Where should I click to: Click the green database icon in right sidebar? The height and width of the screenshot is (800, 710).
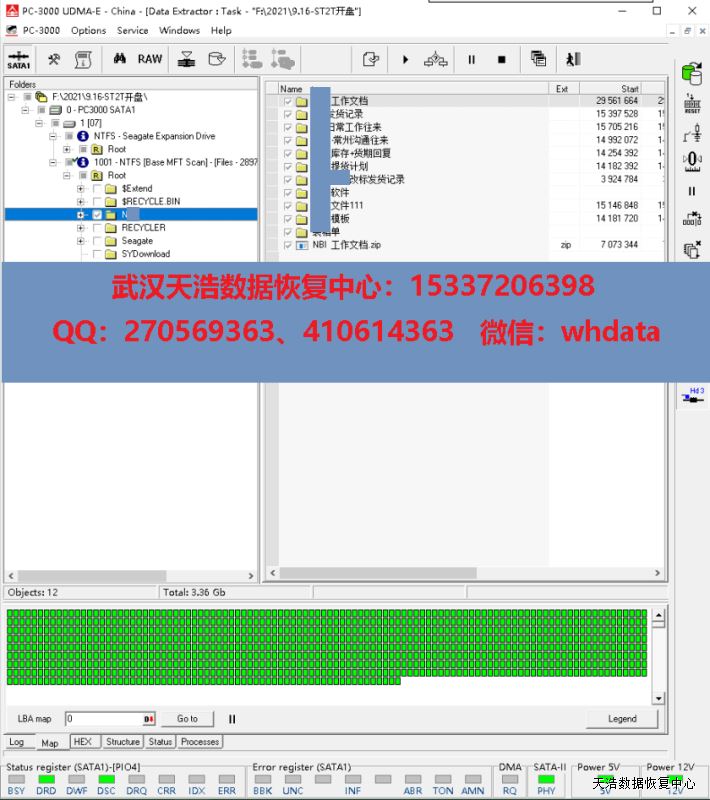click(691, 73)
